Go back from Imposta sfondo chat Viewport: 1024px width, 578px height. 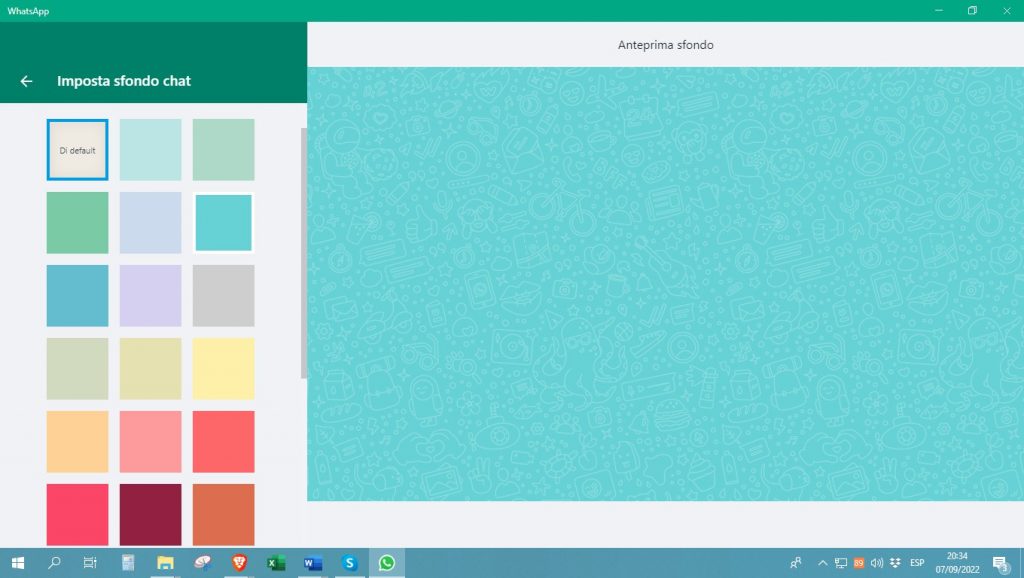(27, 81)
